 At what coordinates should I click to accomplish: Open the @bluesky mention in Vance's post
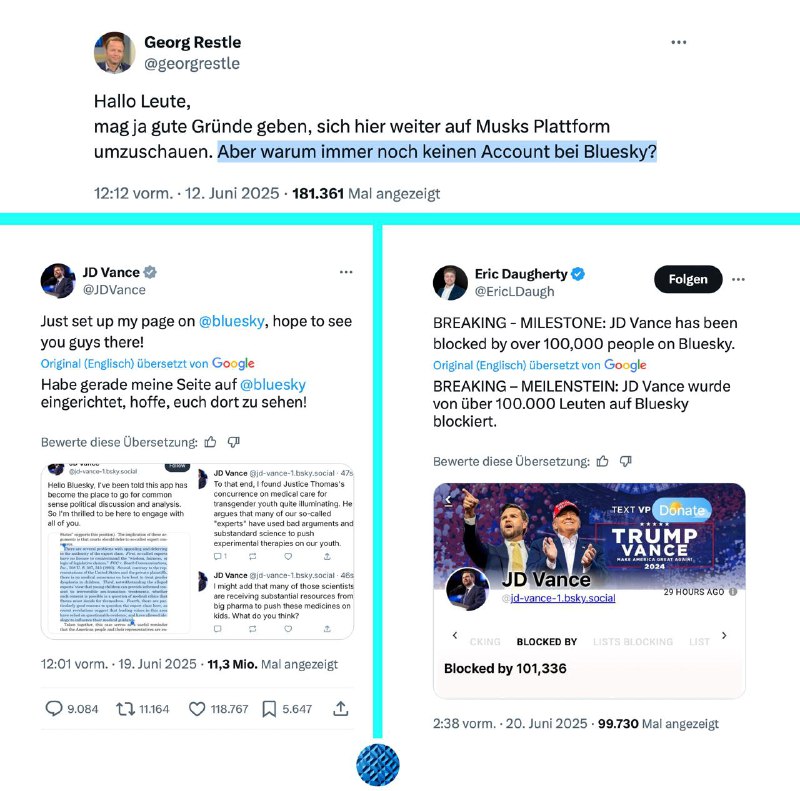232,321
